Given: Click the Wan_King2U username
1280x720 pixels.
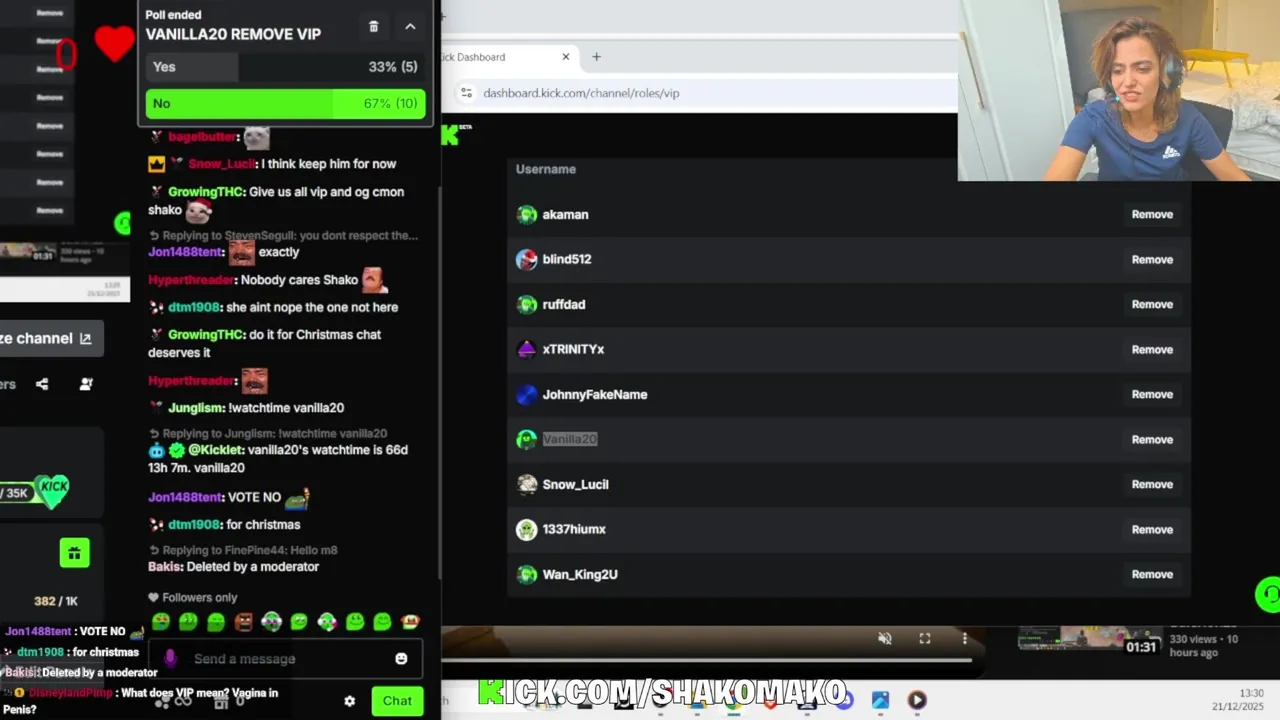Looking at the screenshot, I should pos(580,574).
